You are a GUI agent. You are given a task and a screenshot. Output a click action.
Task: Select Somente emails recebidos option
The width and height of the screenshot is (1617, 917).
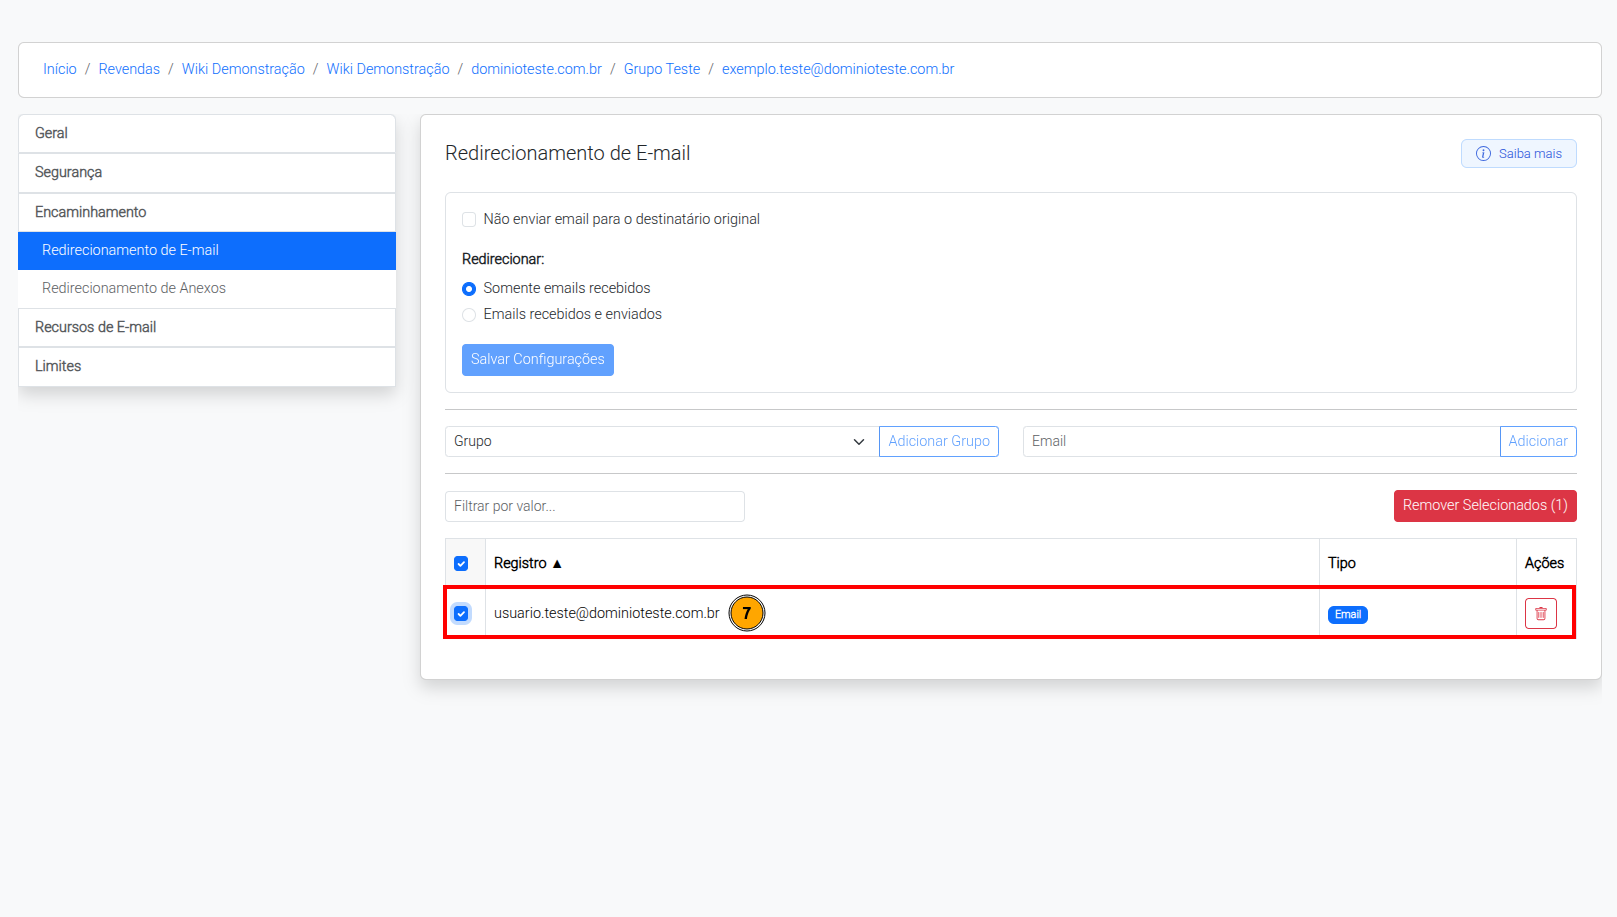click(469, 289)
